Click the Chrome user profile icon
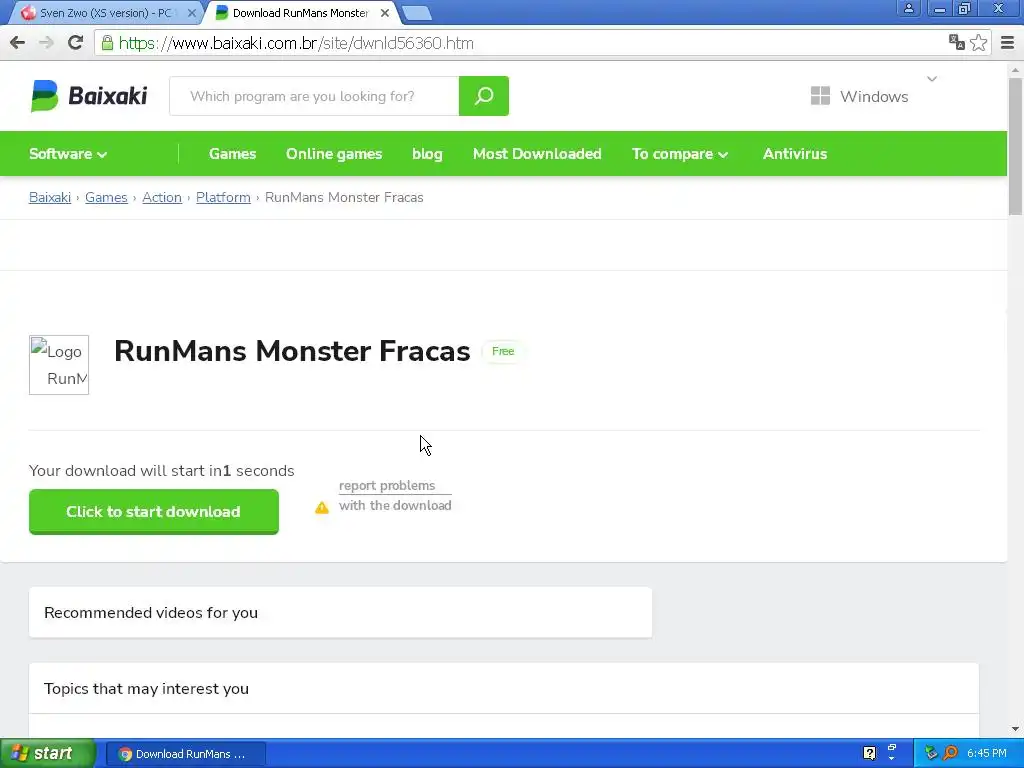The image size is (1024, 768). [908, 8]
